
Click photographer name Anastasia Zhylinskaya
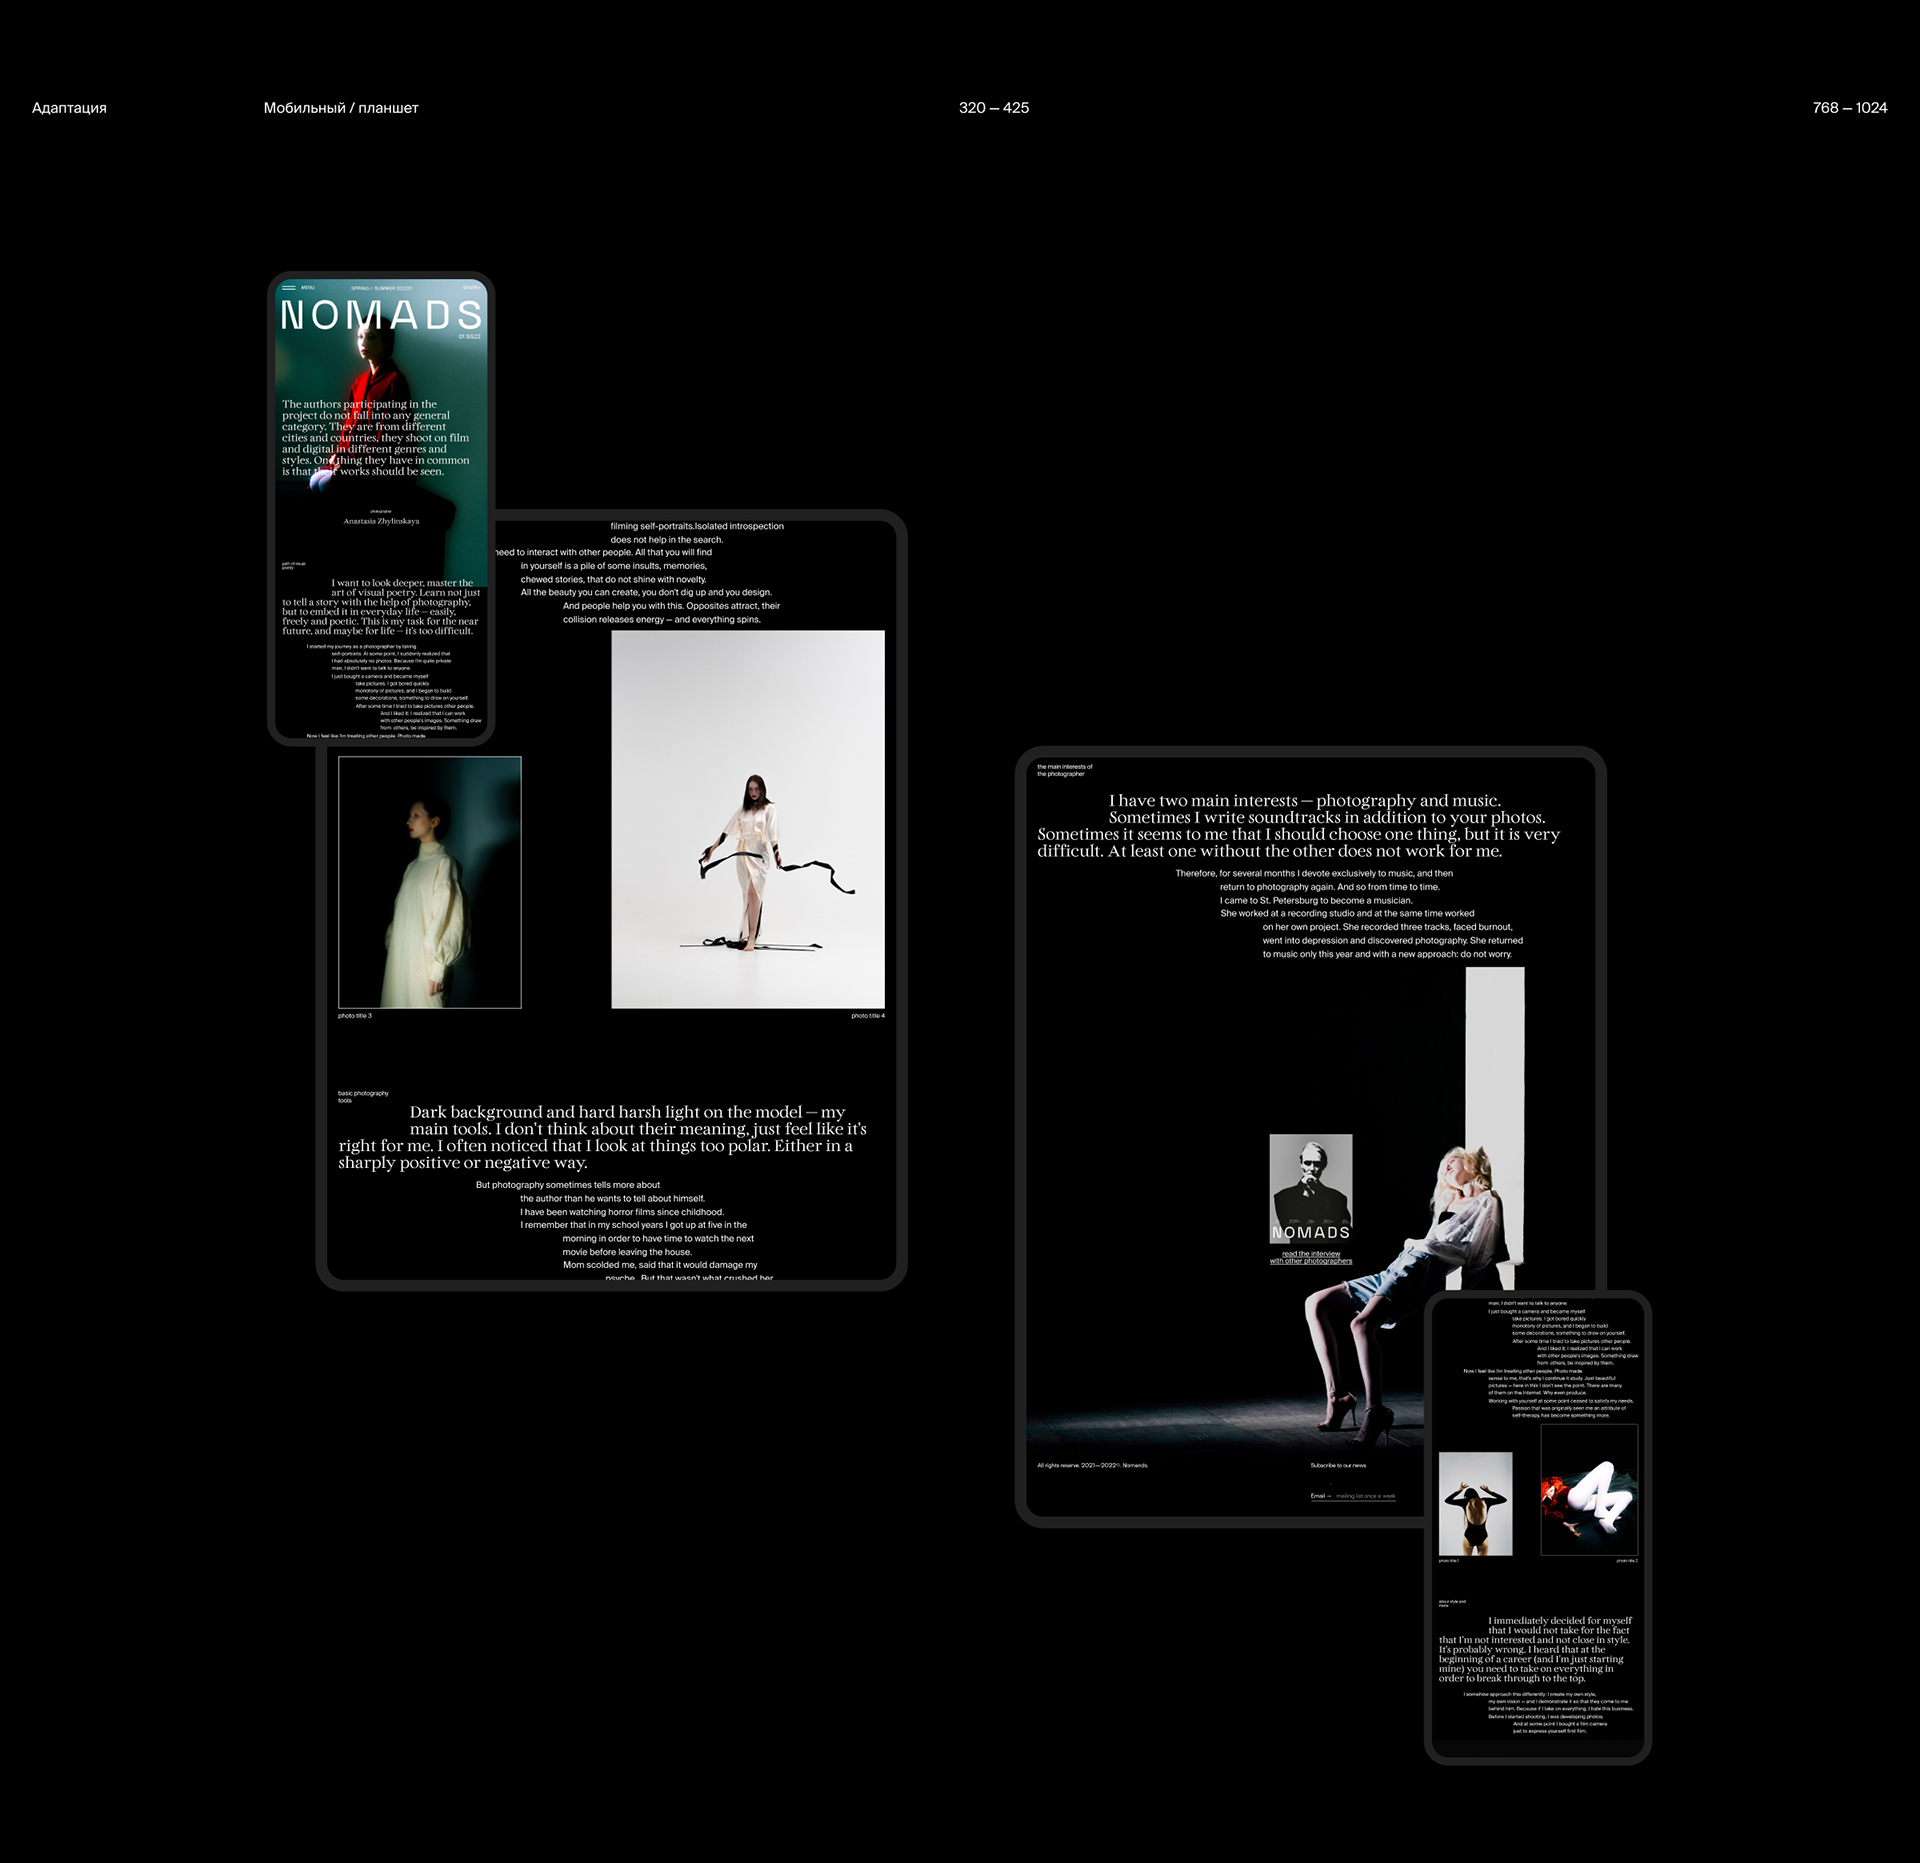(381, 521)
